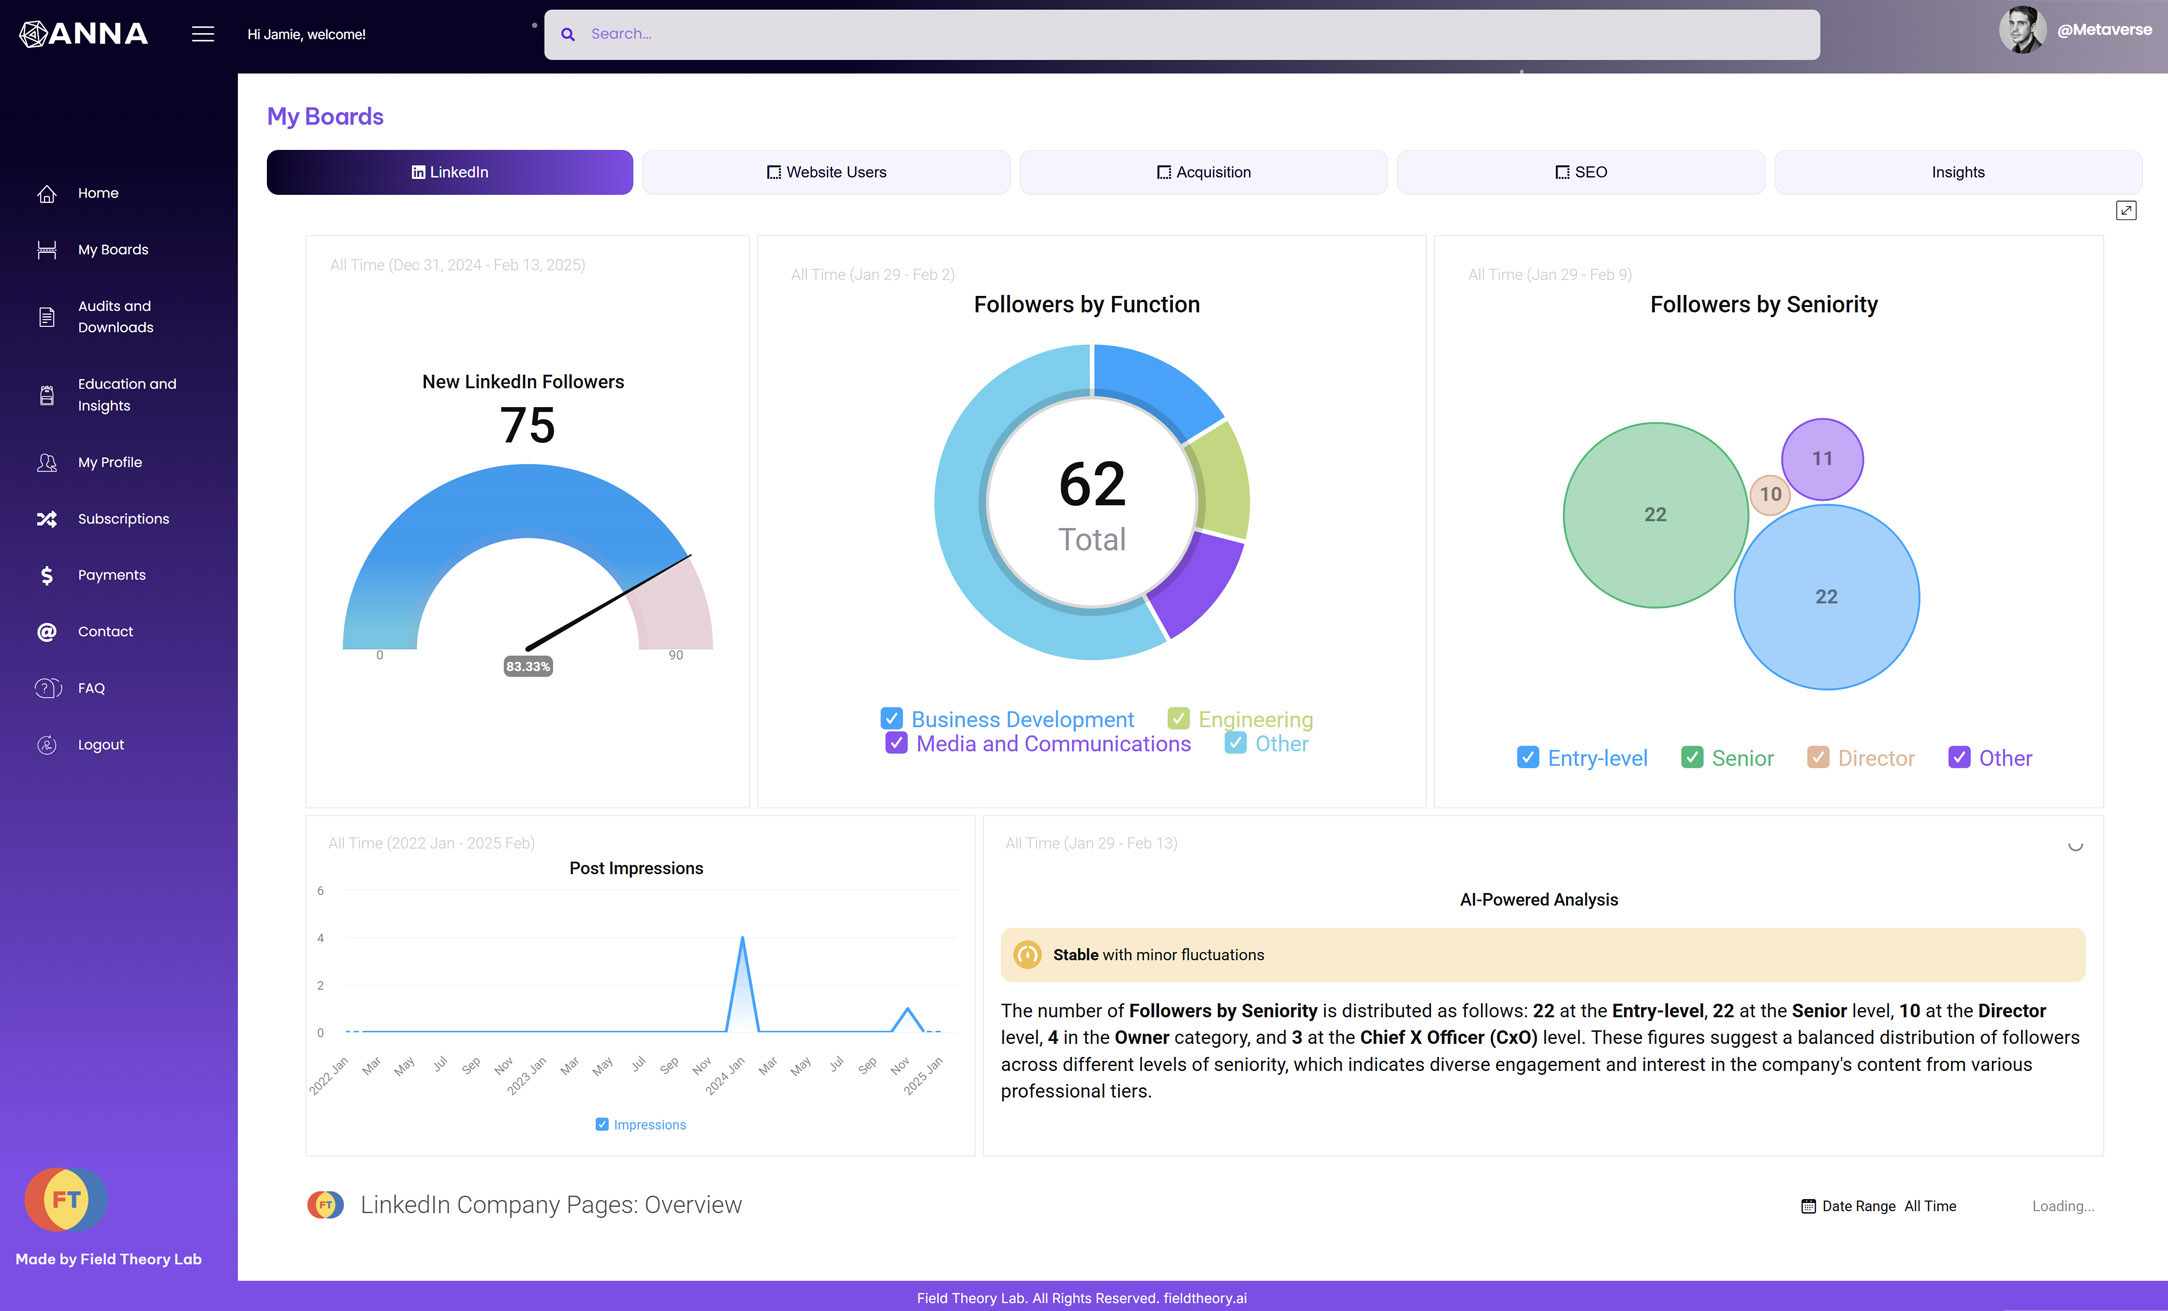The height and width of the screenshot is (1311, 2168).
Task: Toggle the Impressions series checkbox
Action: [x=602, y=1125]
